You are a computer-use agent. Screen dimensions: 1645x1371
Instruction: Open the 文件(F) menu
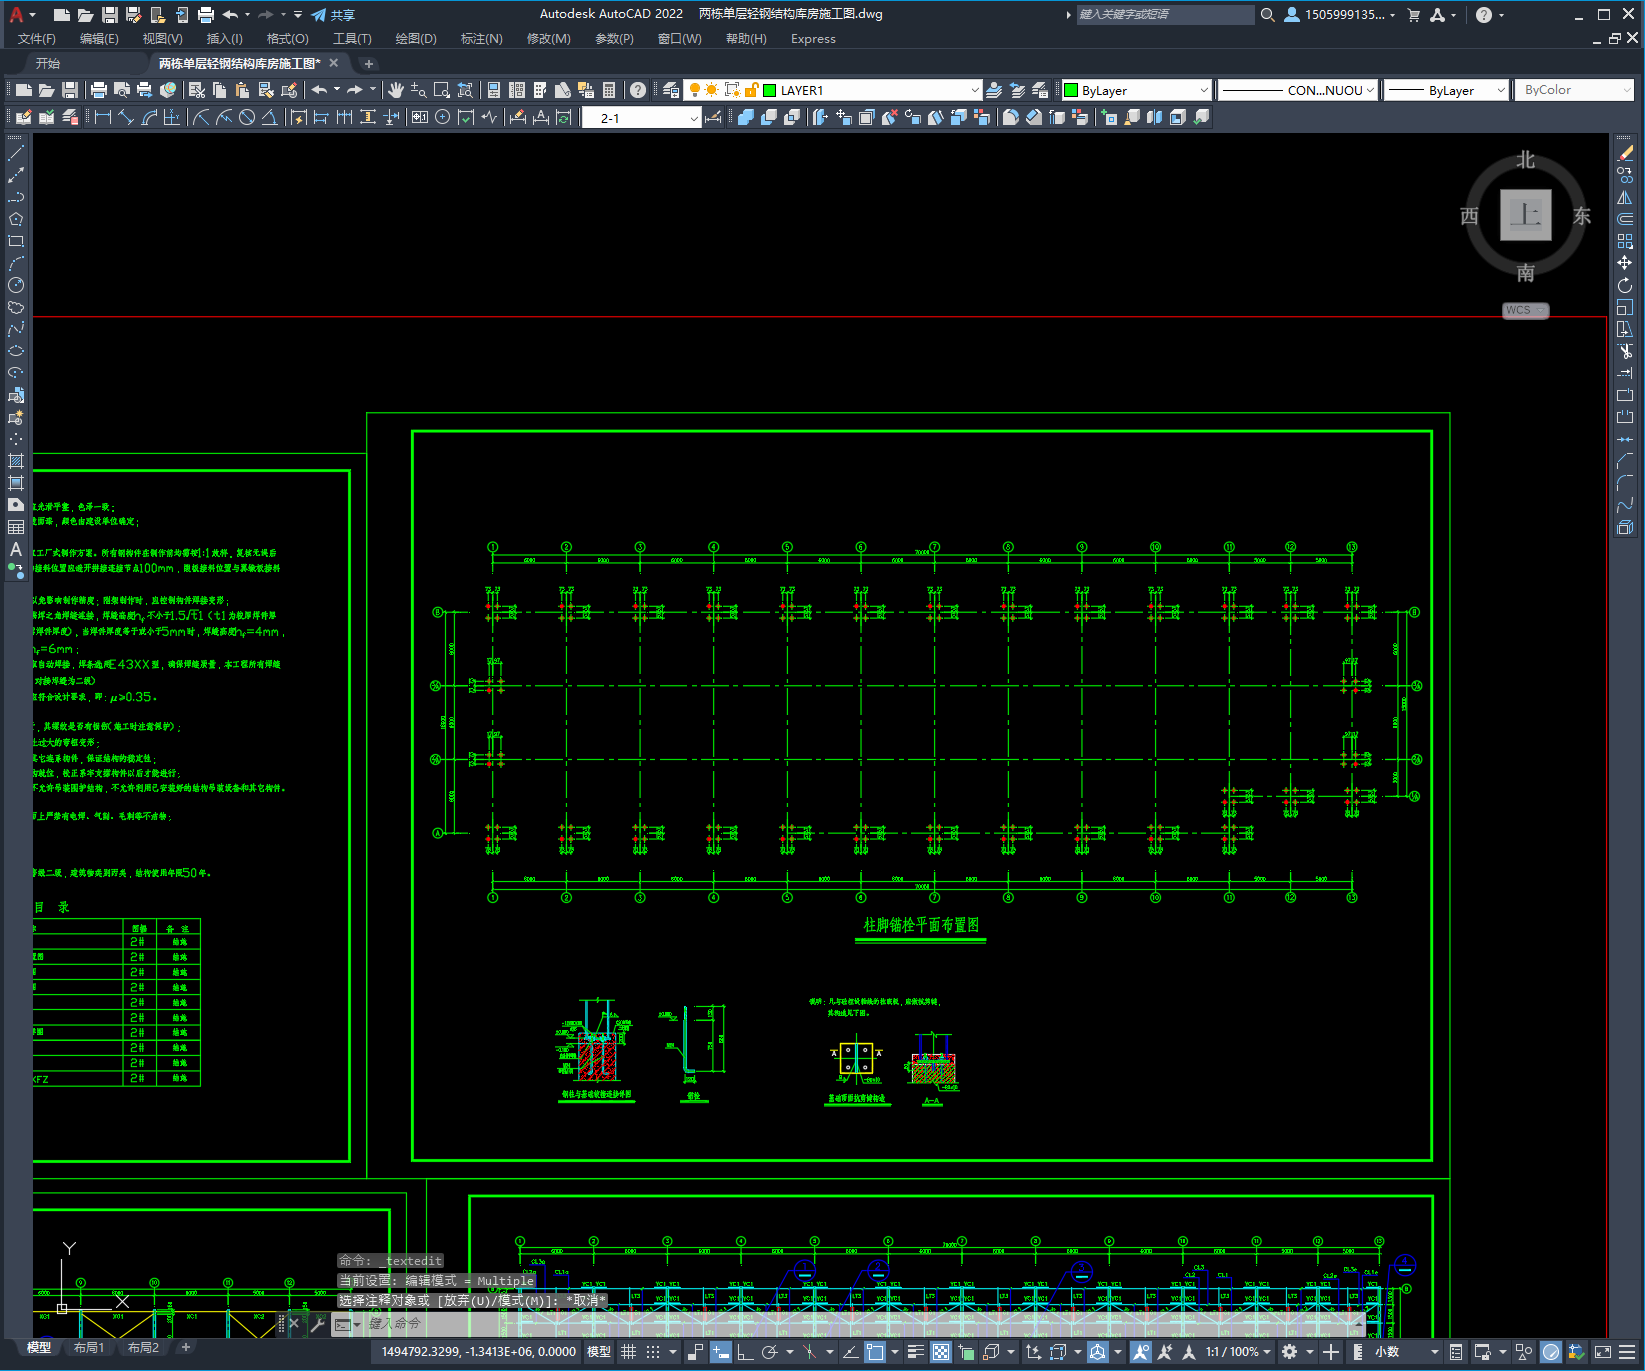(x=37, y=39)
